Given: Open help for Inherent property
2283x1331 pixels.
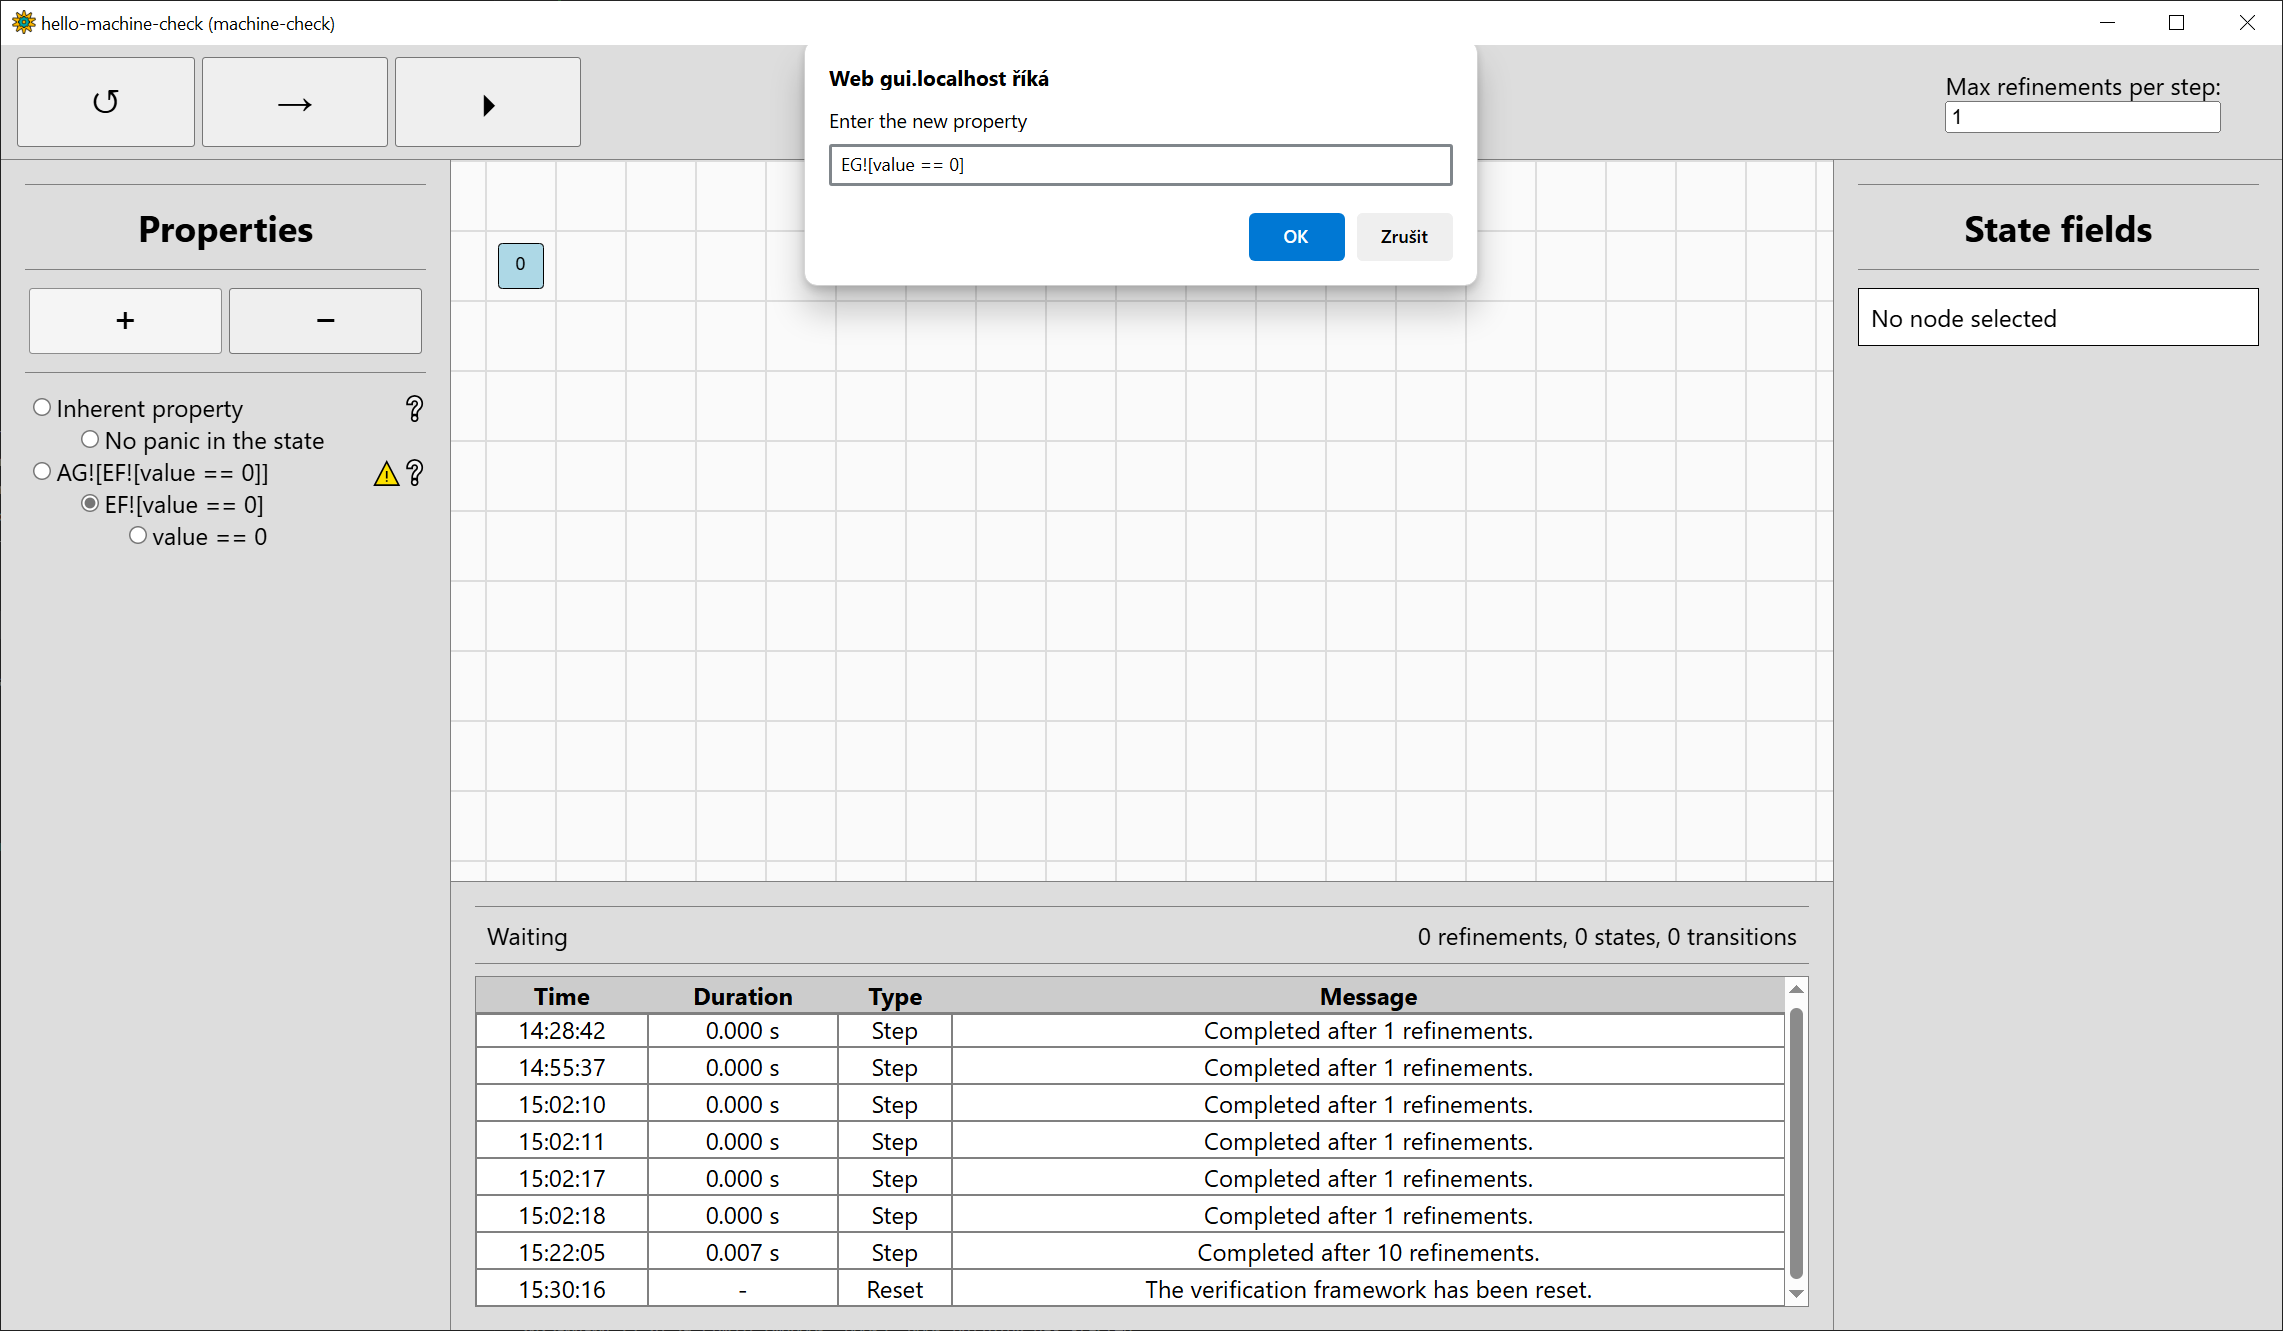Looking at the screenshot, I should coord(414,408).
